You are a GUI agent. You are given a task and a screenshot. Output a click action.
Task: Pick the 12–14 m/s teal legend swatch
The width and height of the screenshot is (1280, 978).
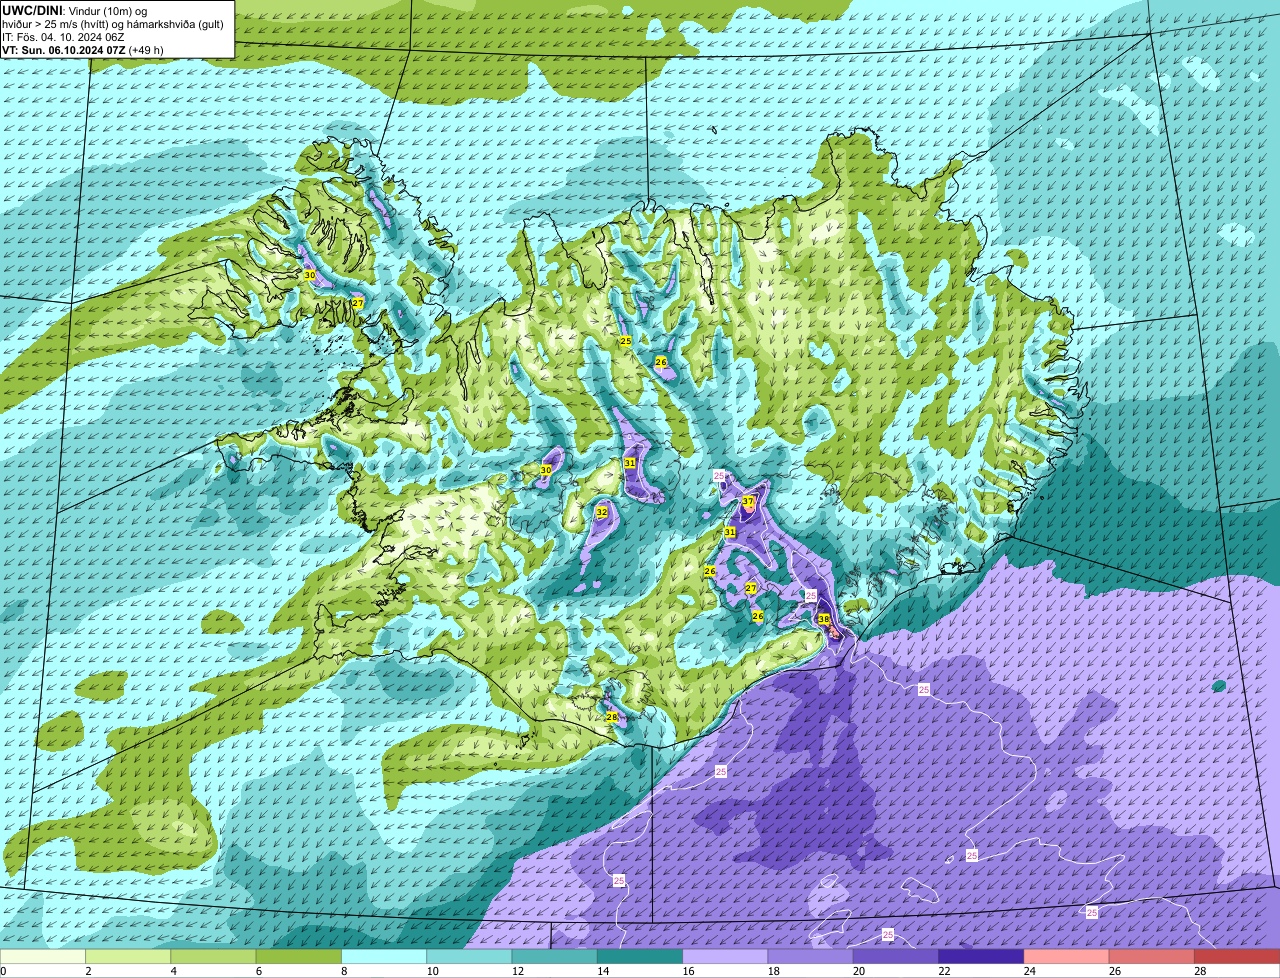tap(555, 957)
